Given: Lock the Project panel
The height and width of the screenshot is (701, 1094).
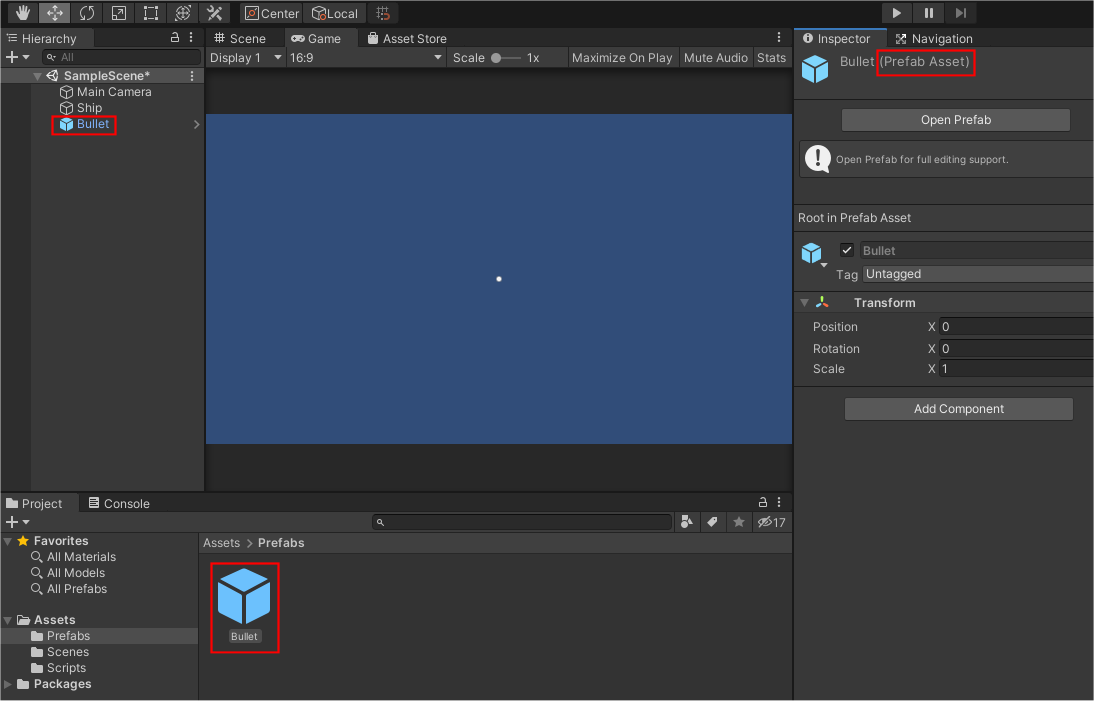Looking at the screenshot, I should point(763,502).
